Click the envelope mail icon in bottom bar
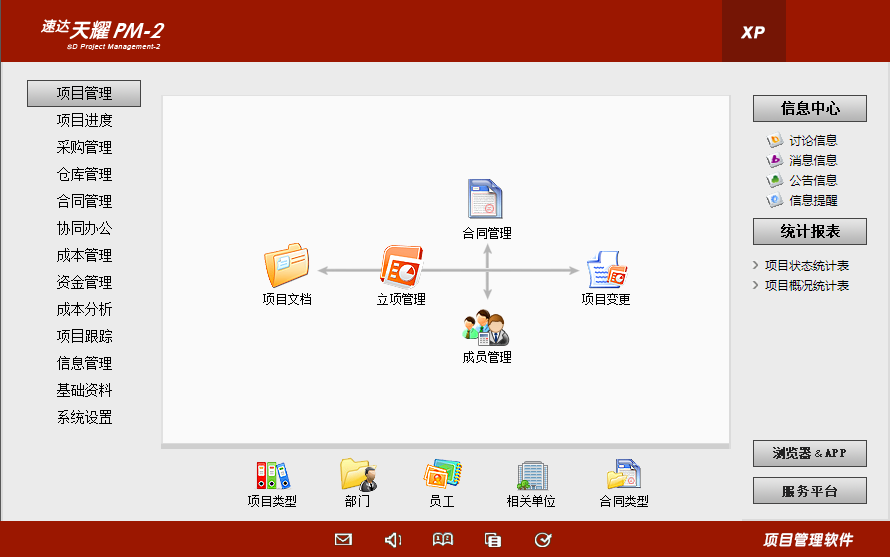This screenshot has height=557, width=890. (343, 540)
